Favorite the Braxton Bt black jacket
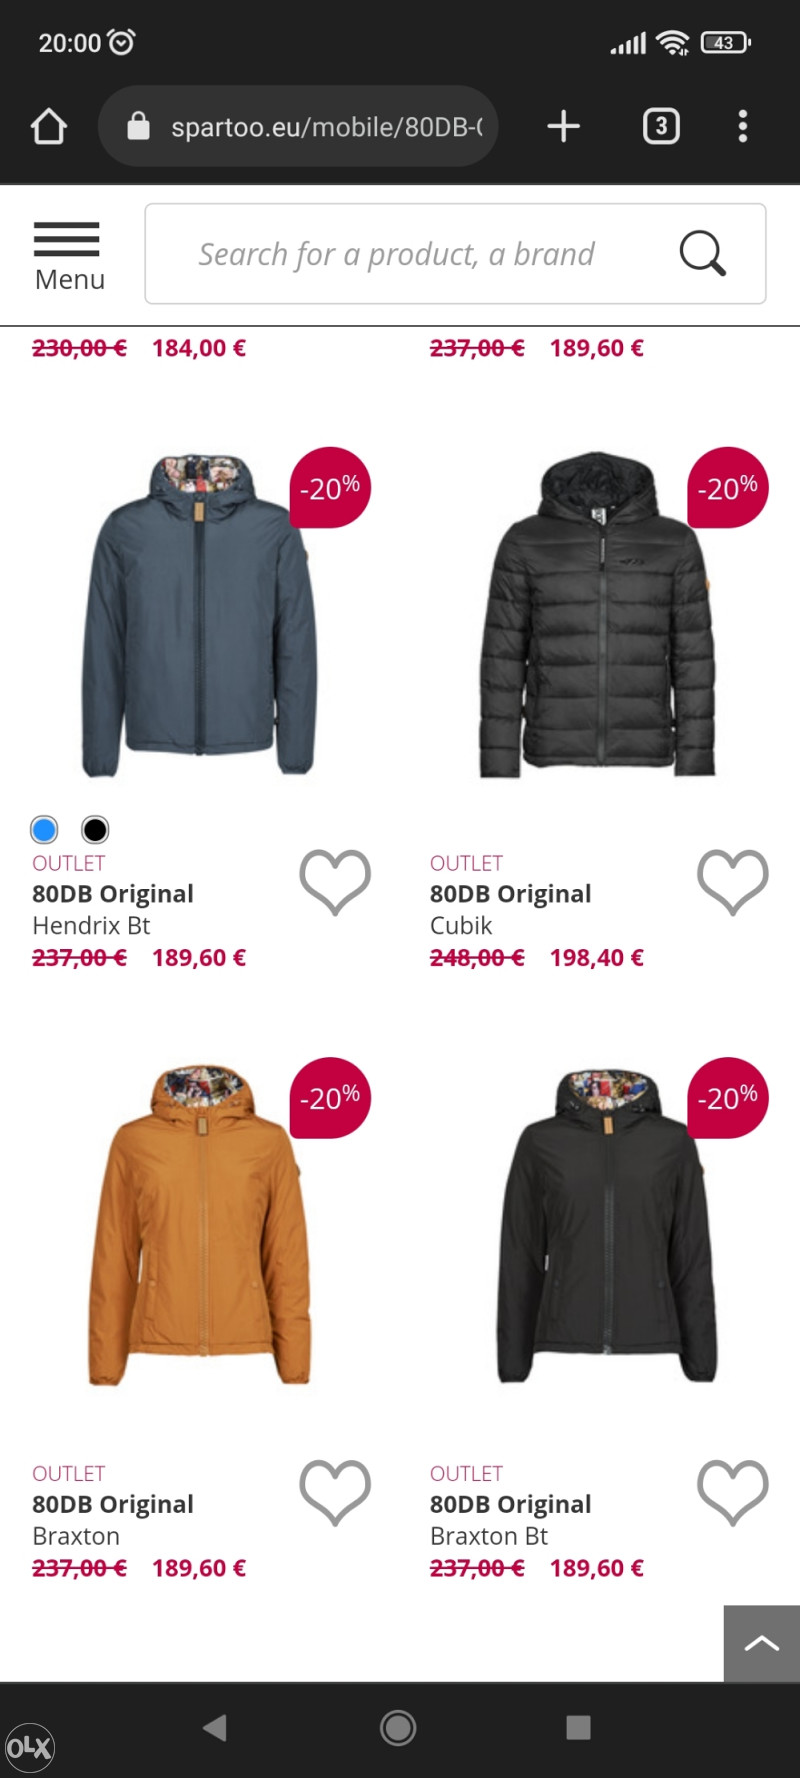The image size is (800, 1778). (x=733, y=1492)
